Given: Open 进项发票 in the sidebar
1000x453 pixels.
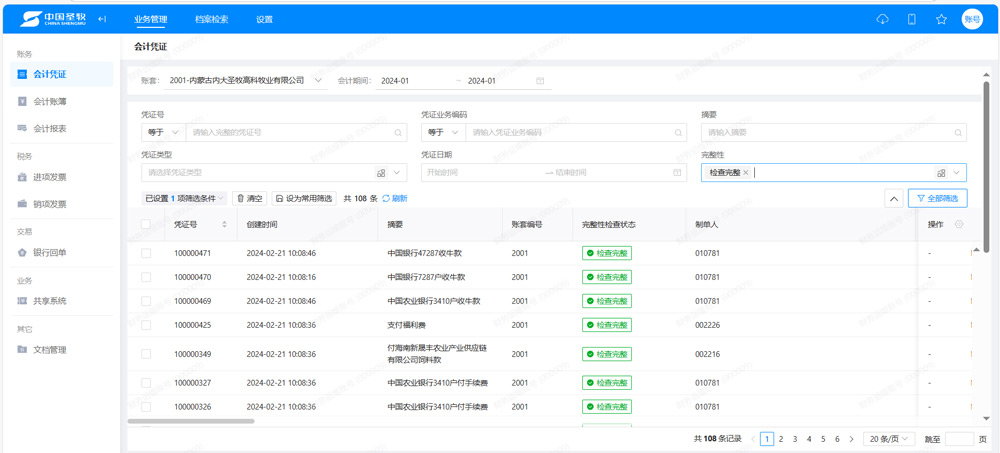Looking at the screenshot, I should (x=62, y=177).
